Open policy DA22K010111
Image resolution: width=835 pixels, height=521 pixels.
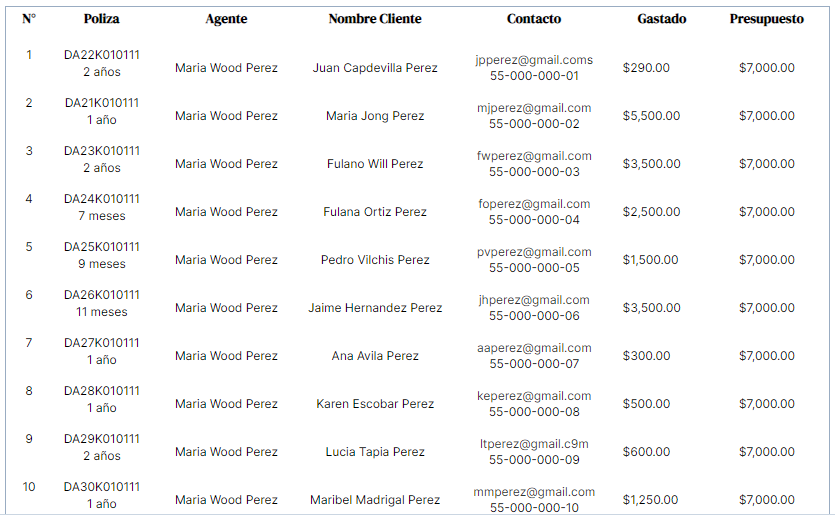click(x=102, y=55)
